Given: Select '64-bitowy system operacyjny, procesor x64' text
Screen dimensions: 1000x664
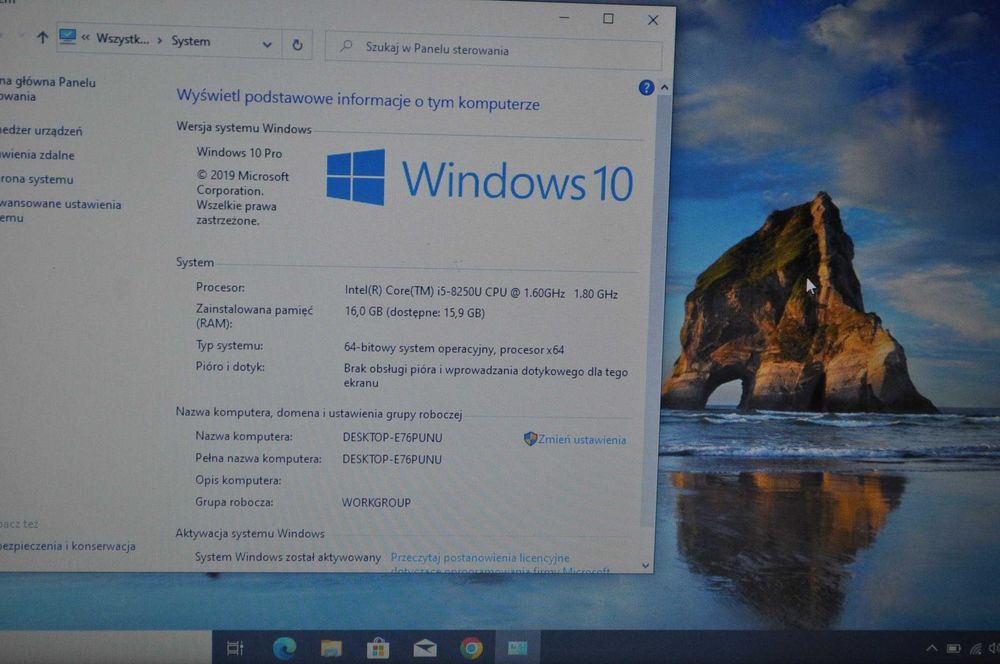Looking at the screenshot, I should 453,349.
